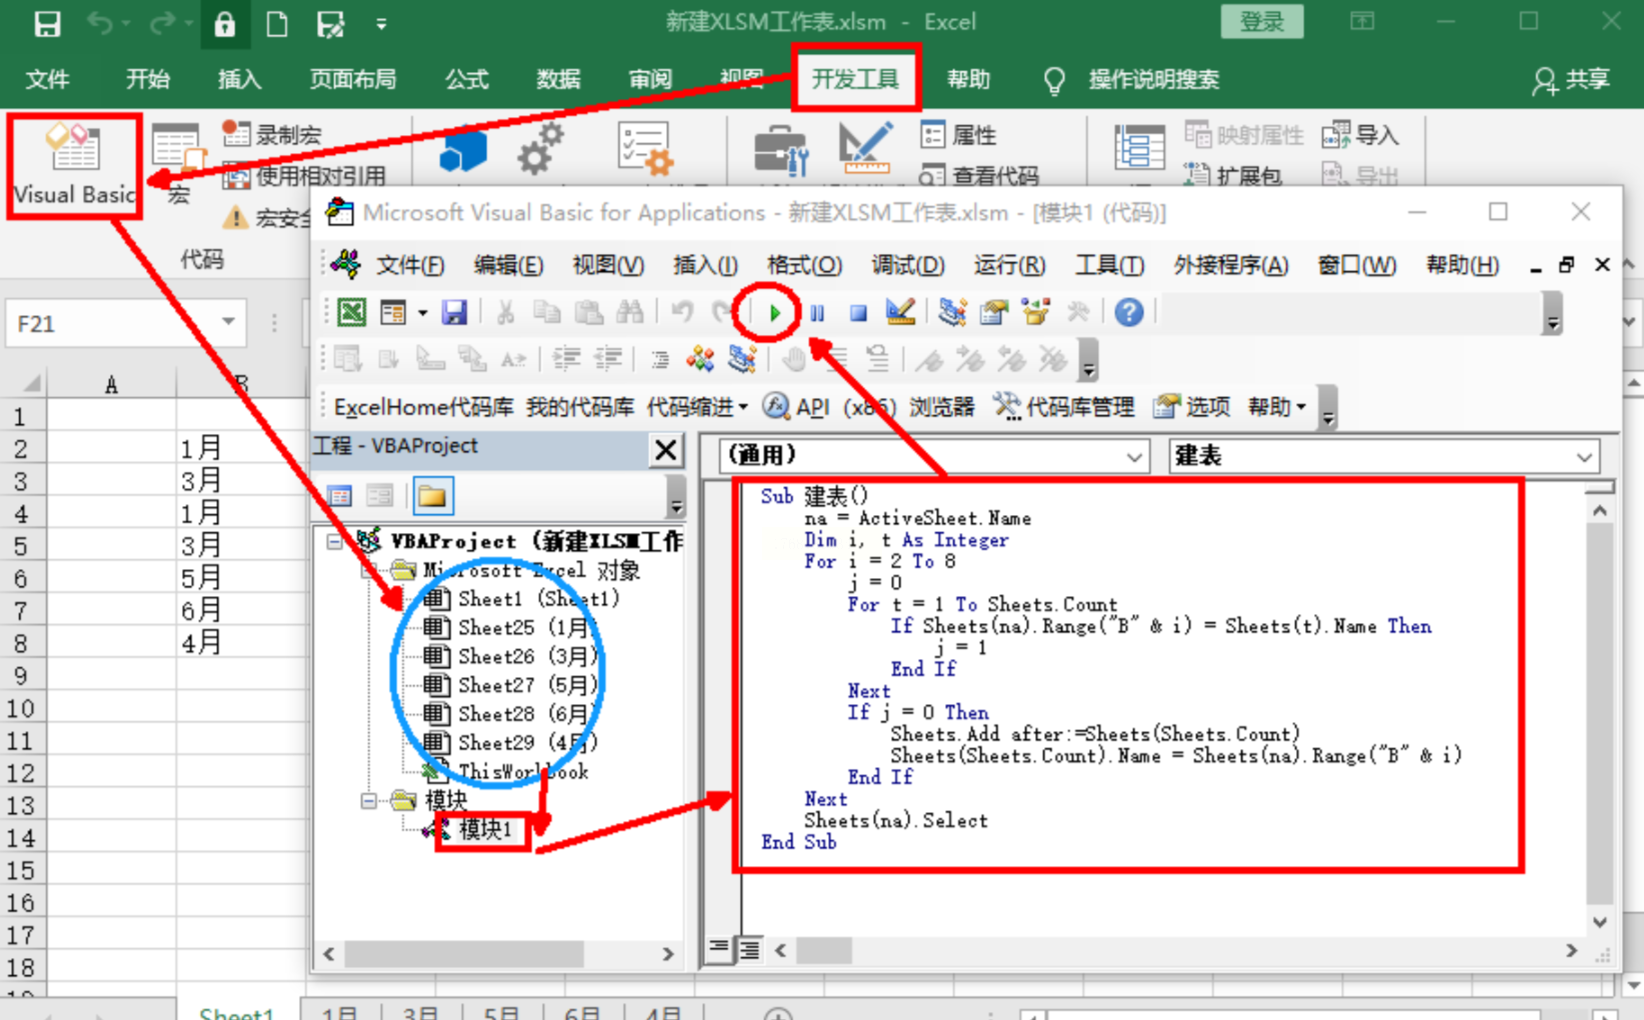Open the 开发工具 ribbon tab
This screenshot has height=1020, width=1644.
click(x=855, y=79)
